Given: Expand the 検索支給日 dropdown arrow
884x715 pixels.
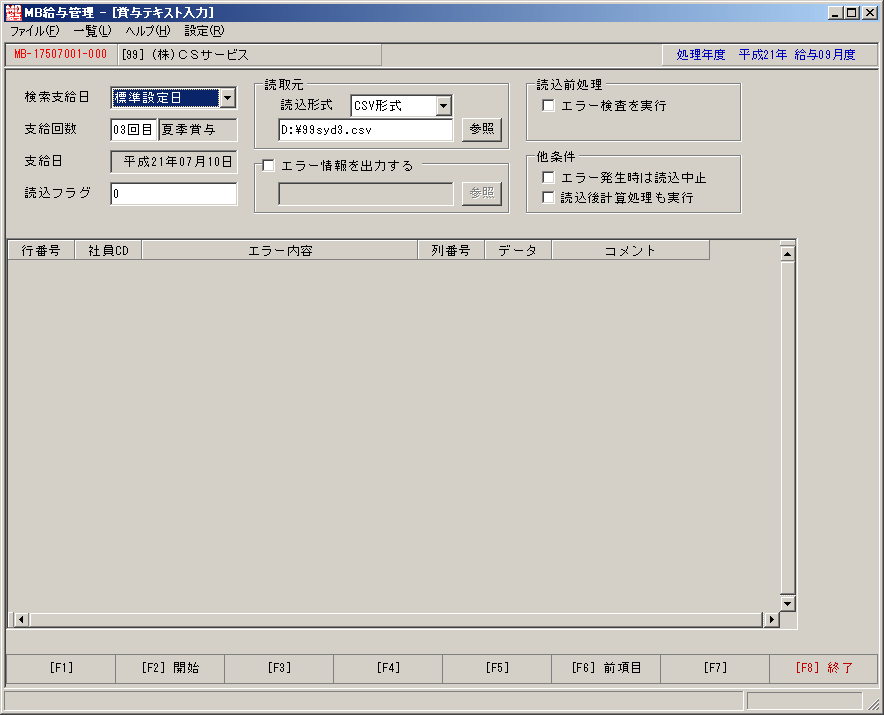Looking at the screenshot, I should click(227, 98).
